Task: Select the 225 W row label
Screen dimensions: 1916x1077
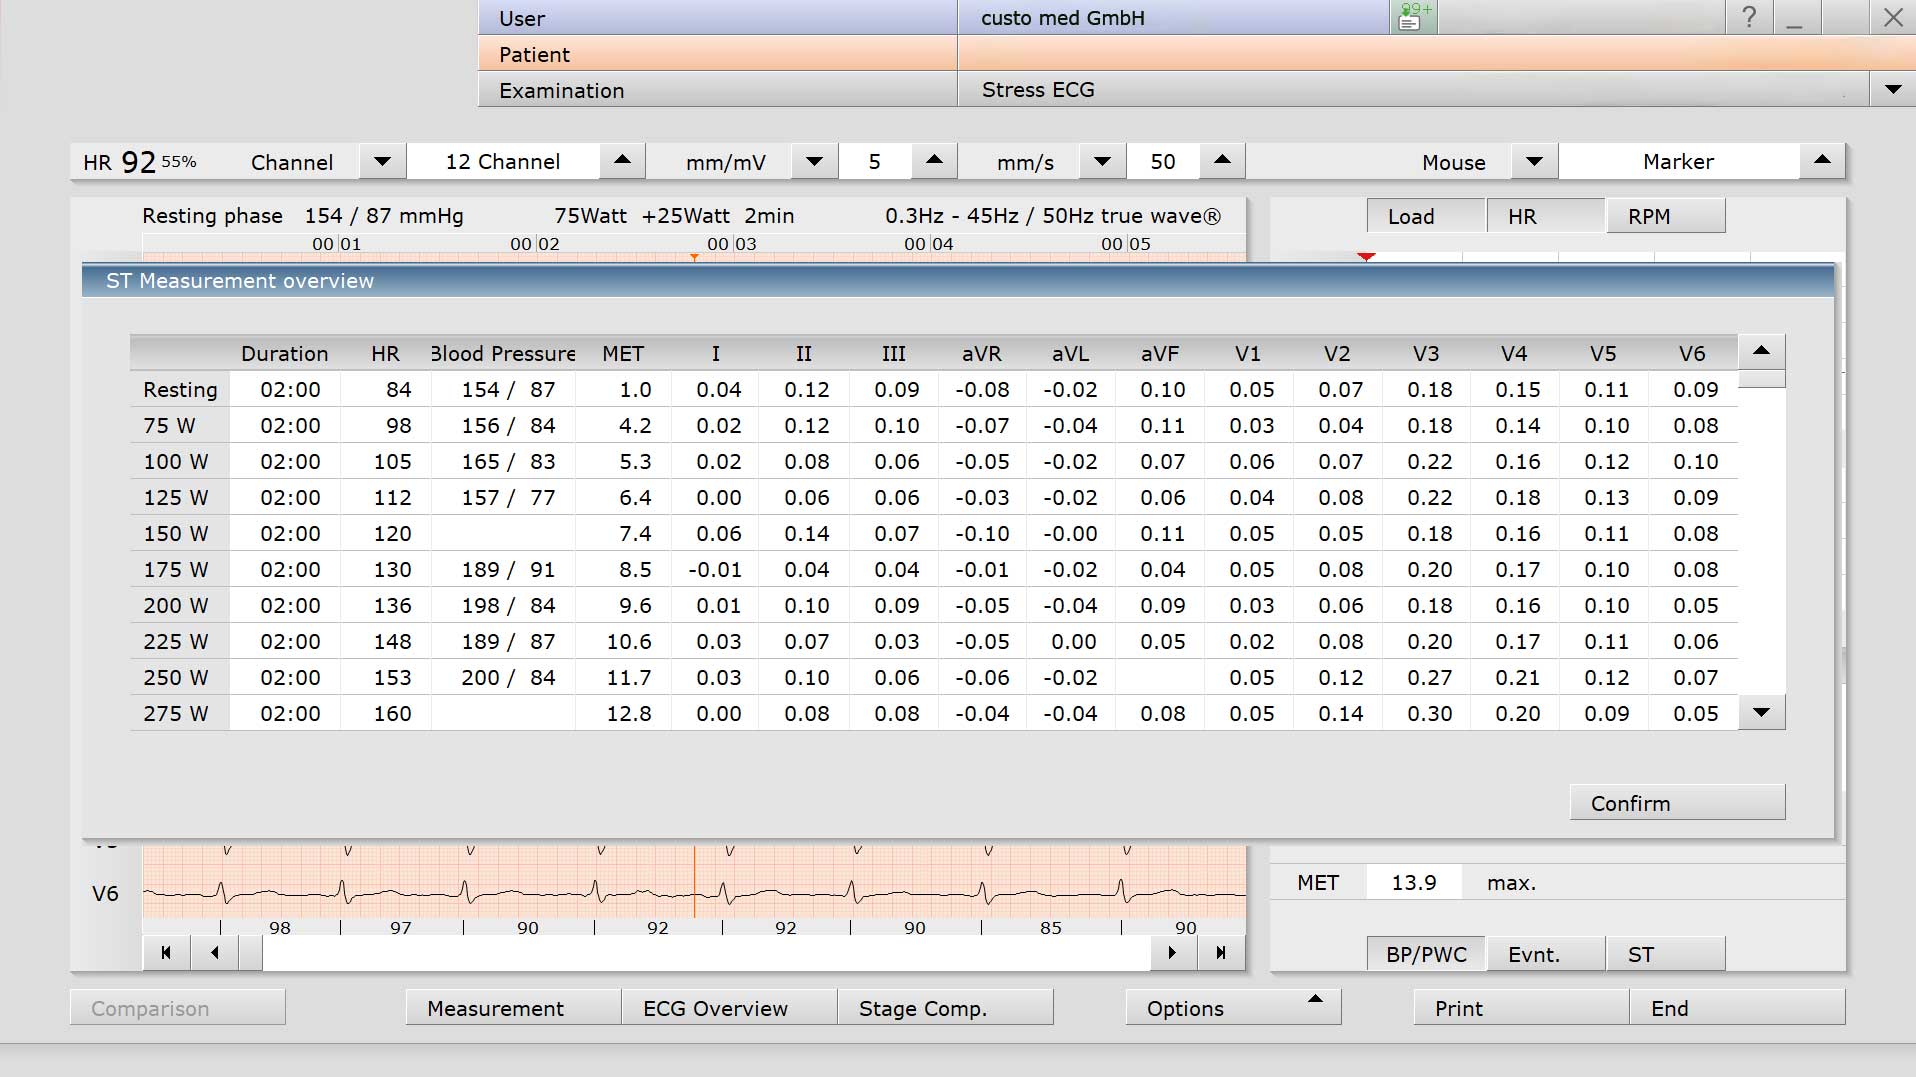Action: click(x=180, y=641)
